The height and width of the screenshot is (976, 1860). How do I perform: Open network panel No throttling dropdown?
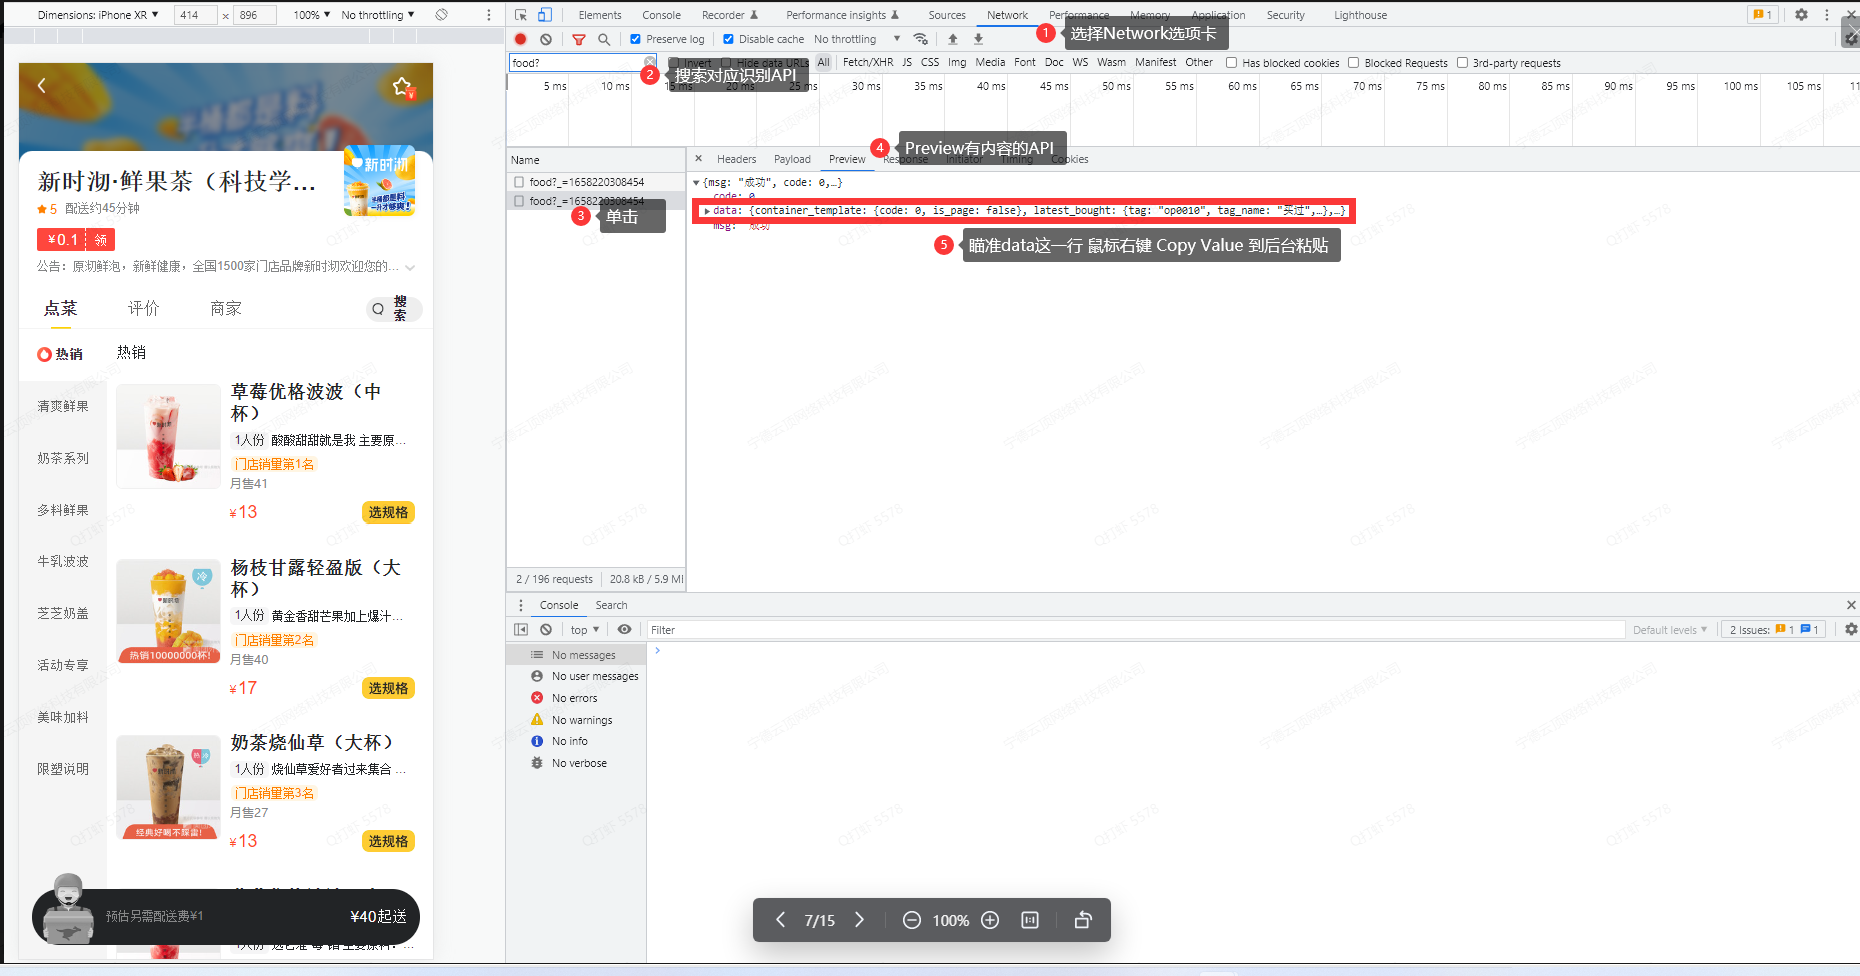pyautogui.click(x=857, y=39)
